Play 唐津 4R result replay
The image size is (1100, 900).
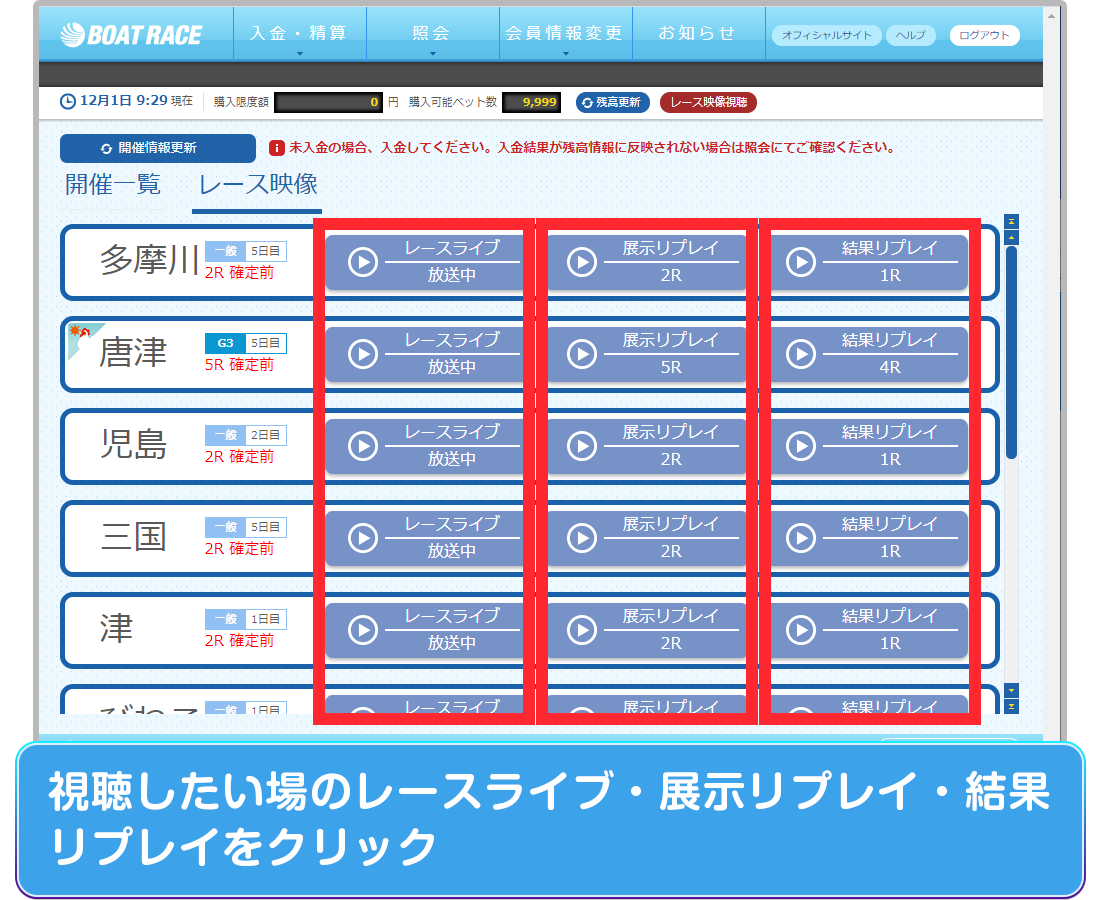[x=866, y=354]
